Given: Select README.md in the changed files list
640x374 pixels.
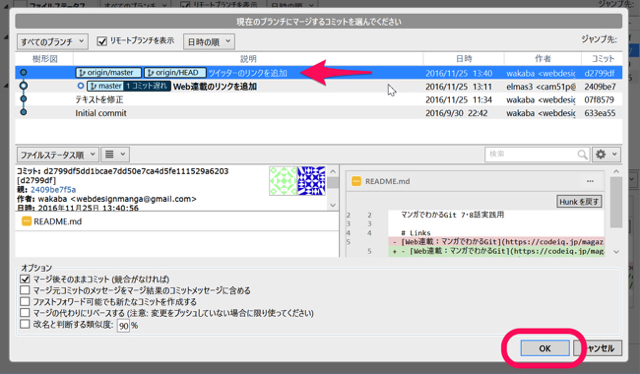Looking at the screenshot, I should click(x=177, y=221).
